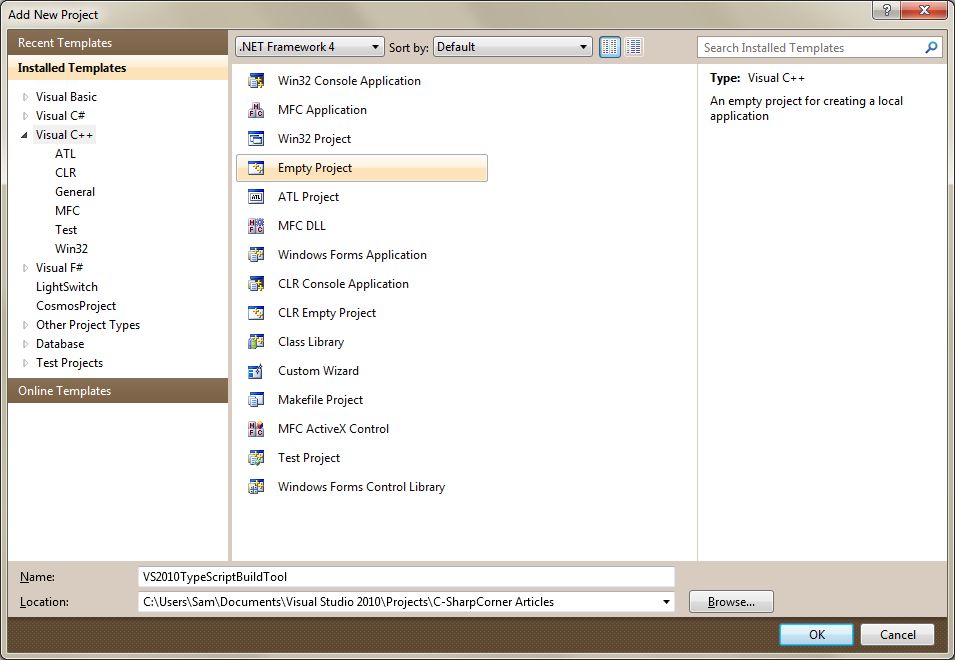Select the Visual C++ tree label
Screen dimensions: 955x660
pos(64,135)
